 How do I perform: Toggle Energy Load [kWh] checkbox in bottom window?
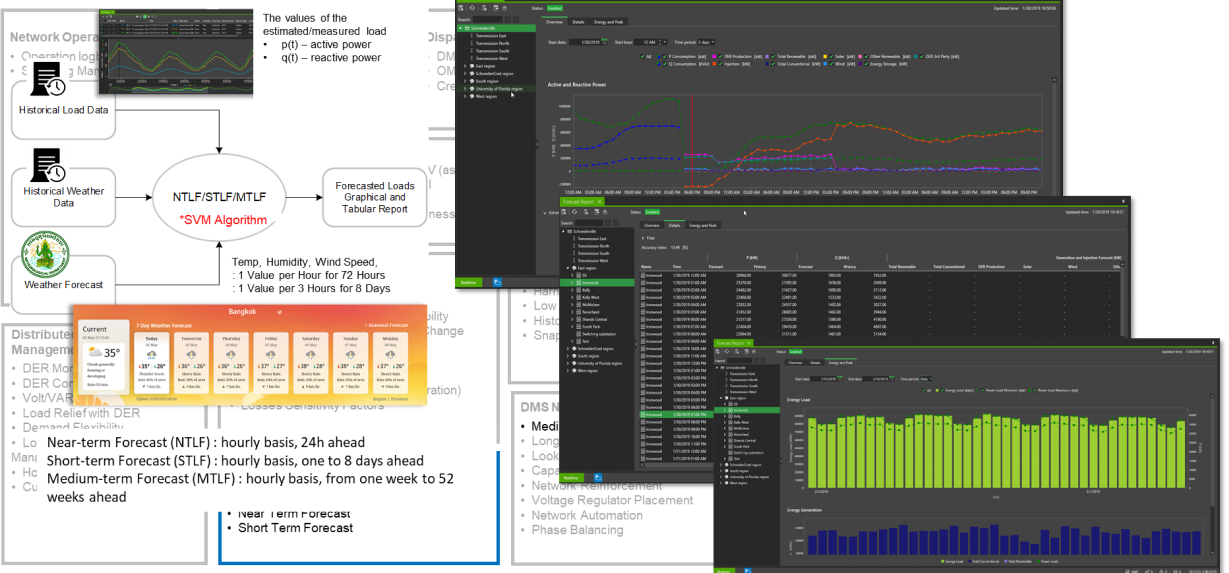pyautogui.click(x=942, y=390)
